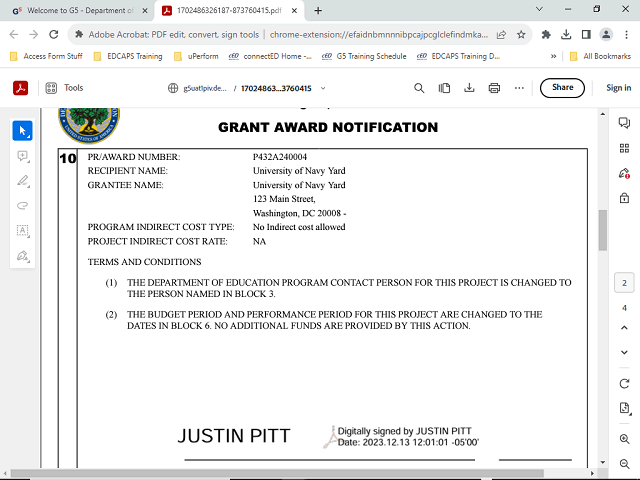Open the page view options icon
This screenshot has width=640, height=480.
(444, 88)
